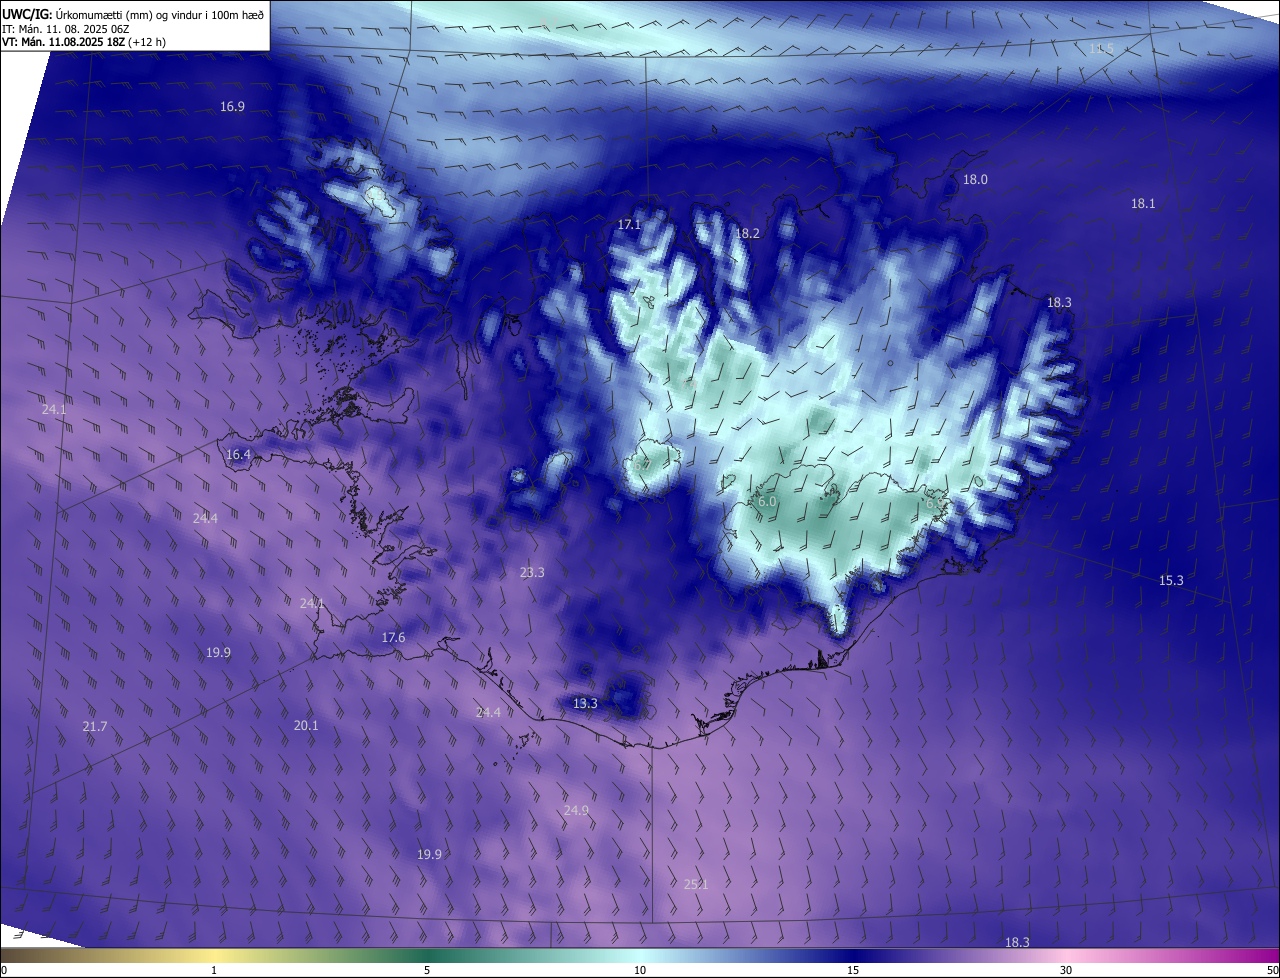This screenshot has height=978, width=1280.
Task: Click the 23.3 value label
Action: tap(532, 573)
